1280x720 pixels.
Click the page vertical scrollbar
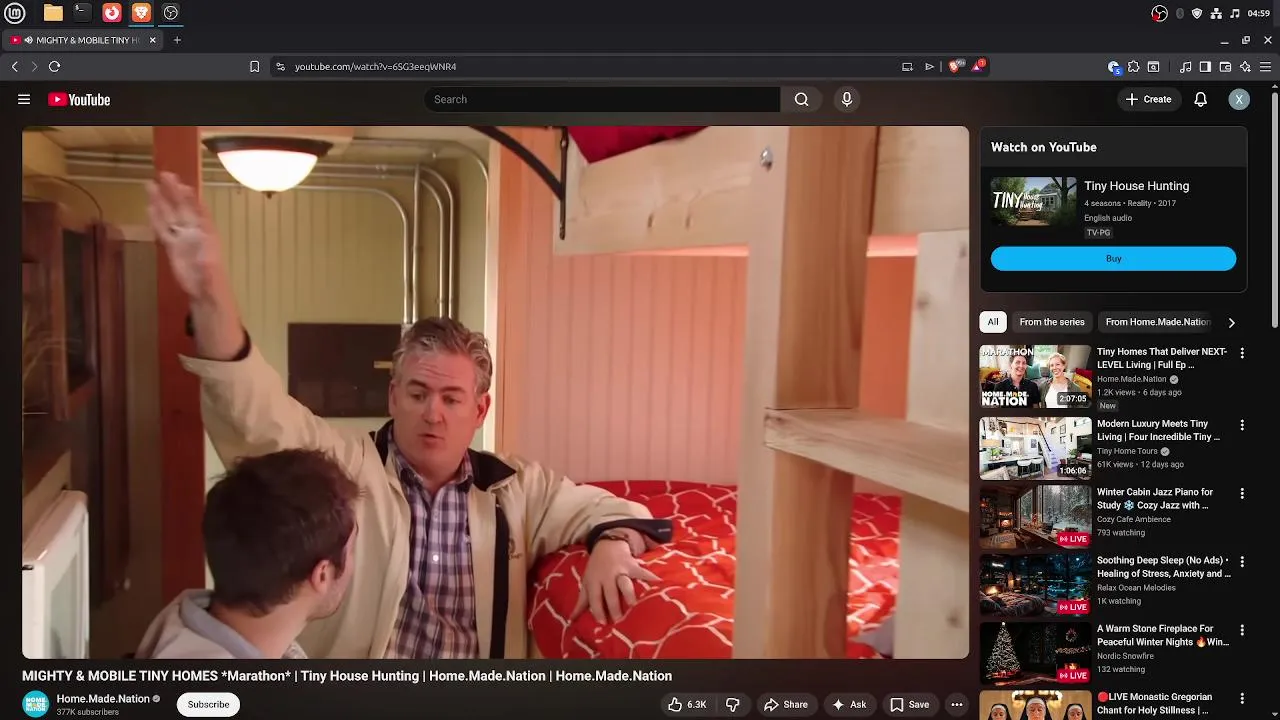(x=1274, y=210)
